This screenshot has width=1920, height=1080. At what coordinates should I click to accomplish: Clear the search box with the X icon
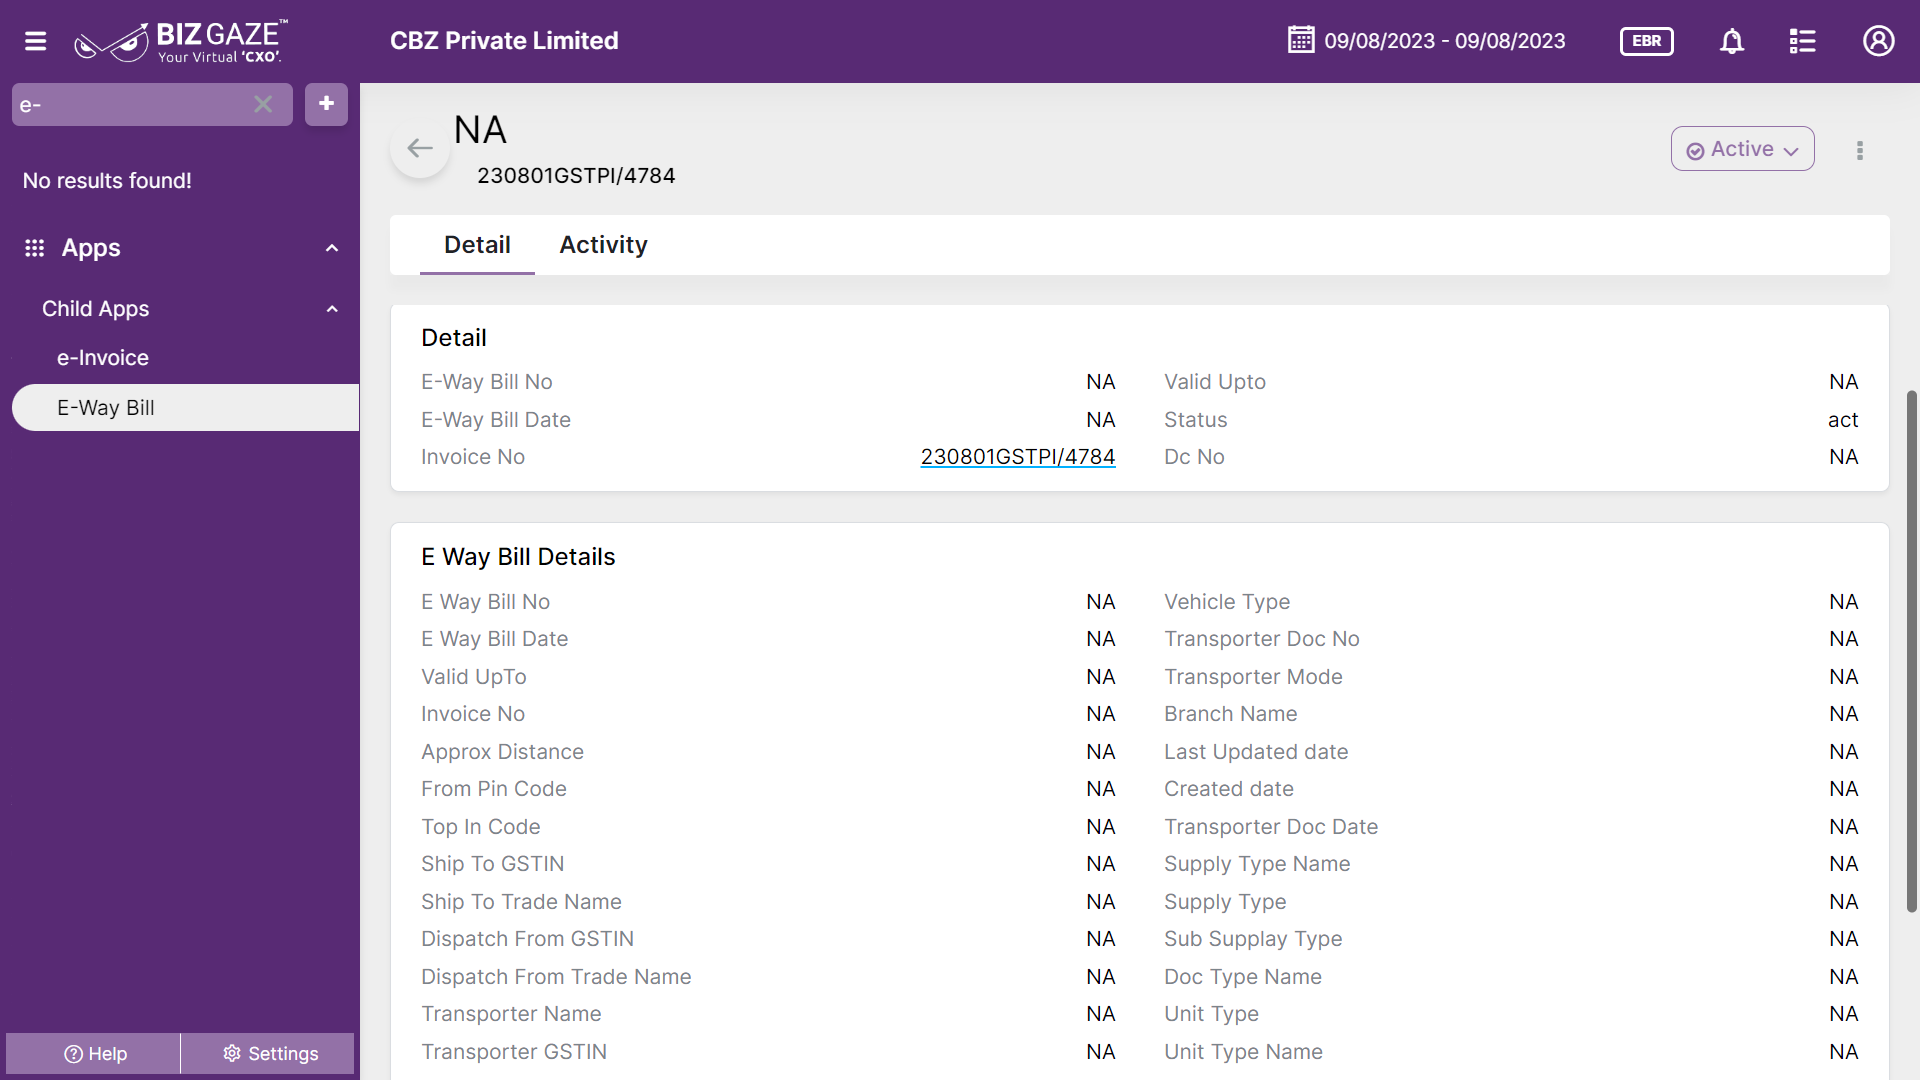tap(263, 104)
